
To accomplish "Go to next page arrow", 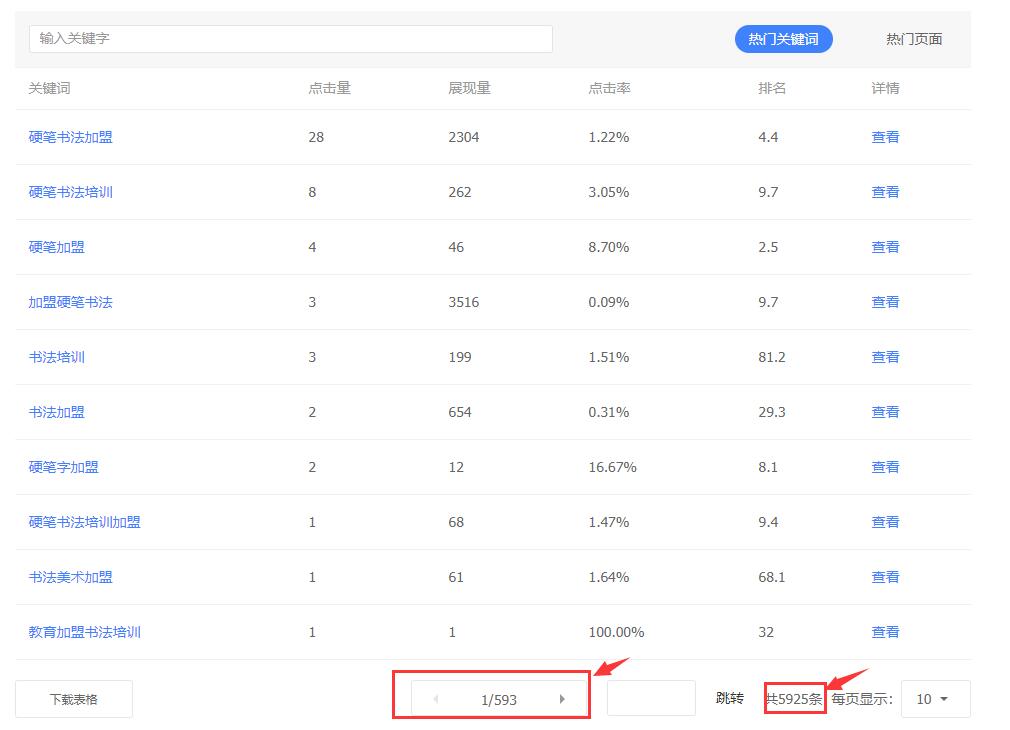I will (x=562, y=699).
